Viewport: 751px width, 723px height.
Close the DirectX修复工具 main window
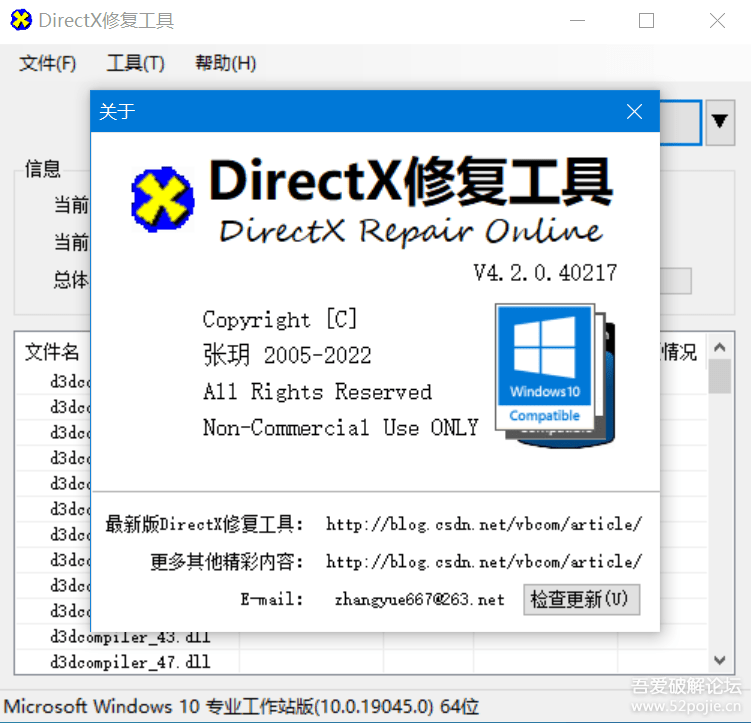717,21
